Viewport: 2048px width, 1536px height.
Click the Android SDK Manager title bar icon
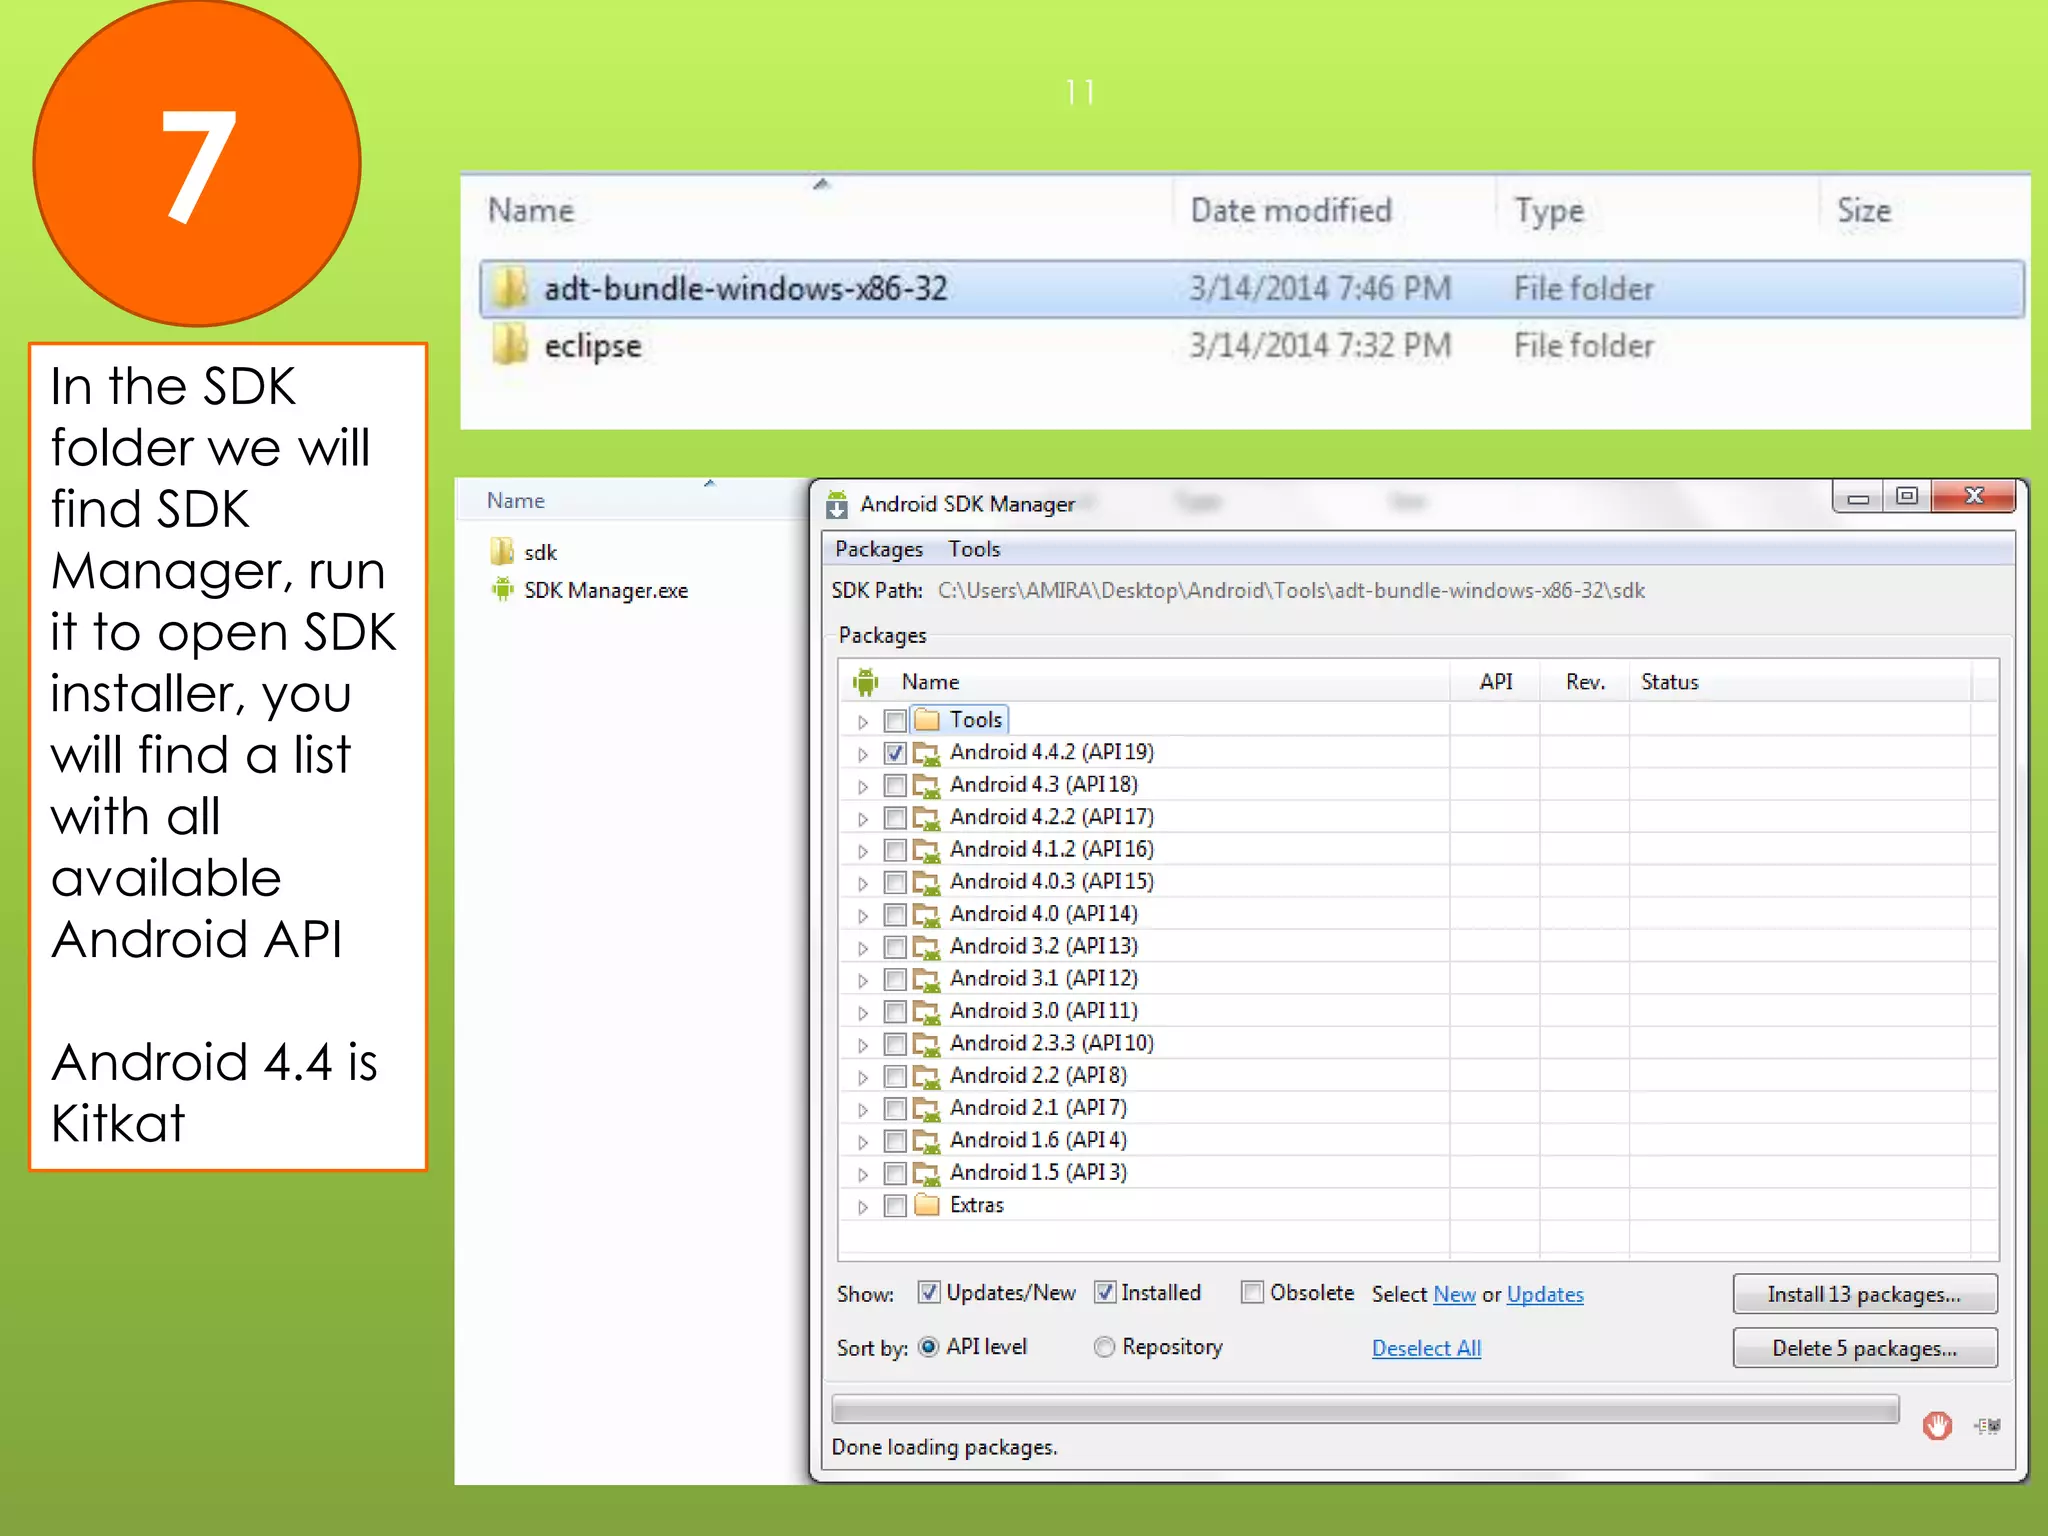[x=837, y=505]
